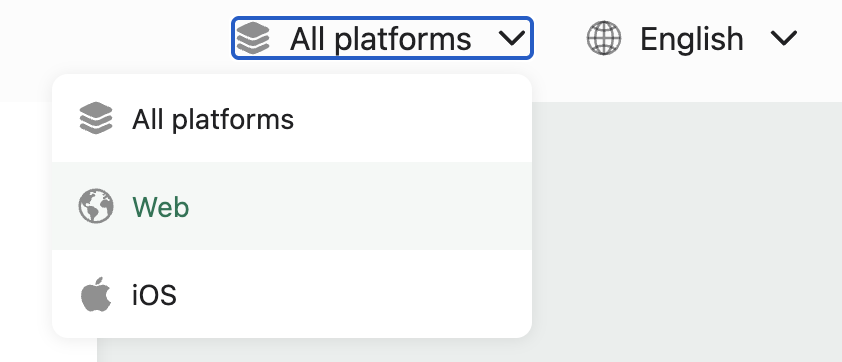Collapse the All platforms dropdown chevron
This screenshot has width=842, height=362.
512,38
